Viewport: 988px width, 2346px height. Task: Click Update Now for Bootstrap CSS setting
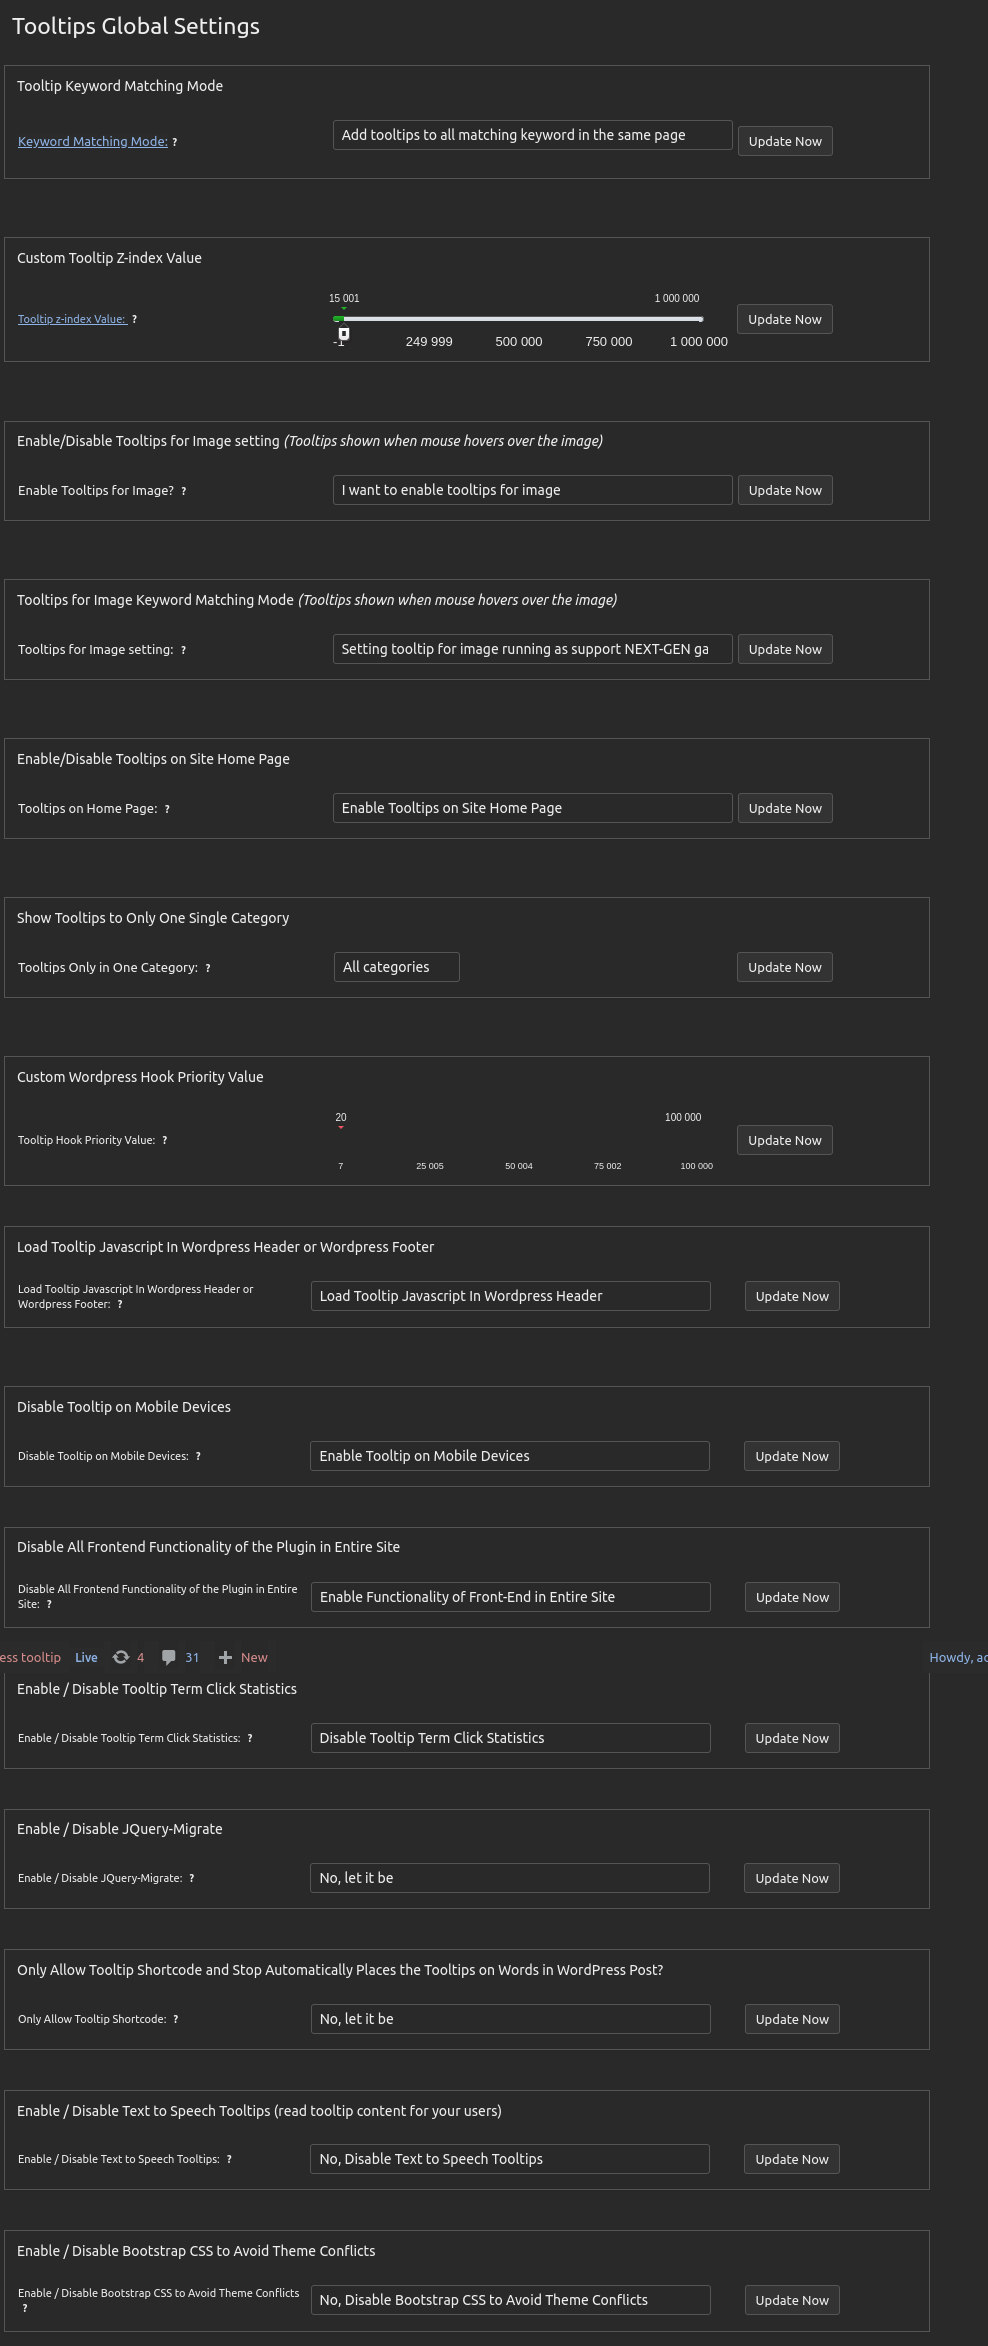pos(791,2300)
